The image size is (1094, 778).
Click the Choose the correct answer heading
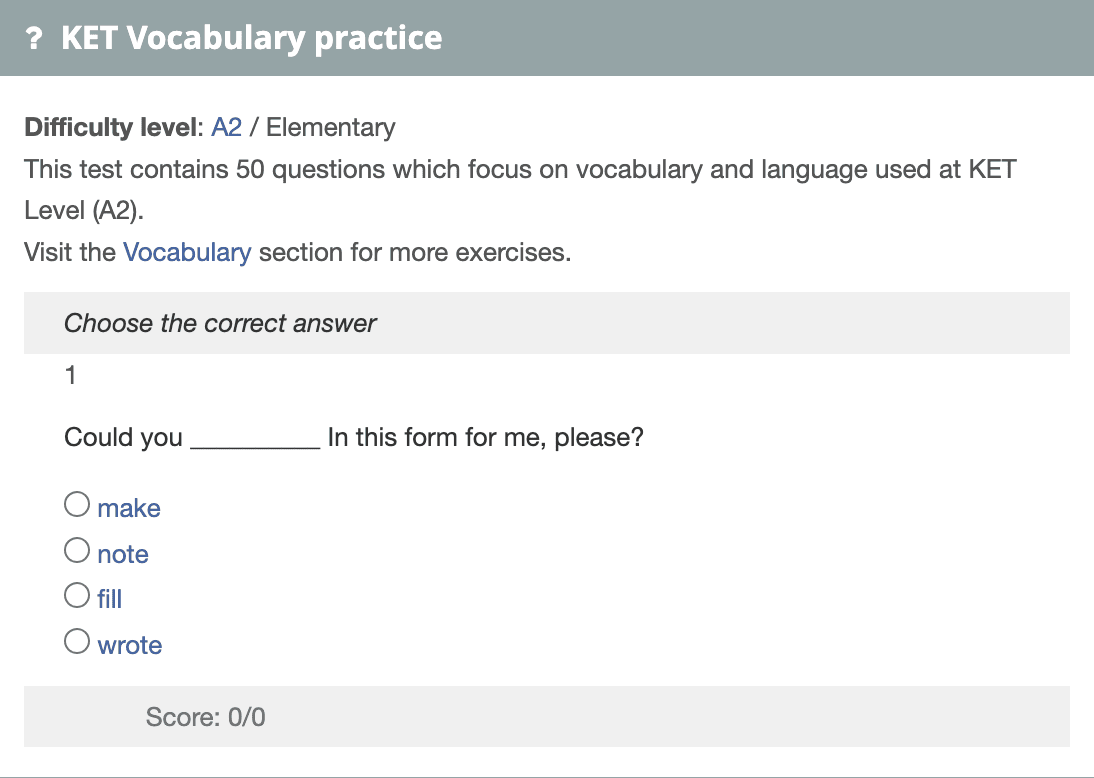(220, 323)
